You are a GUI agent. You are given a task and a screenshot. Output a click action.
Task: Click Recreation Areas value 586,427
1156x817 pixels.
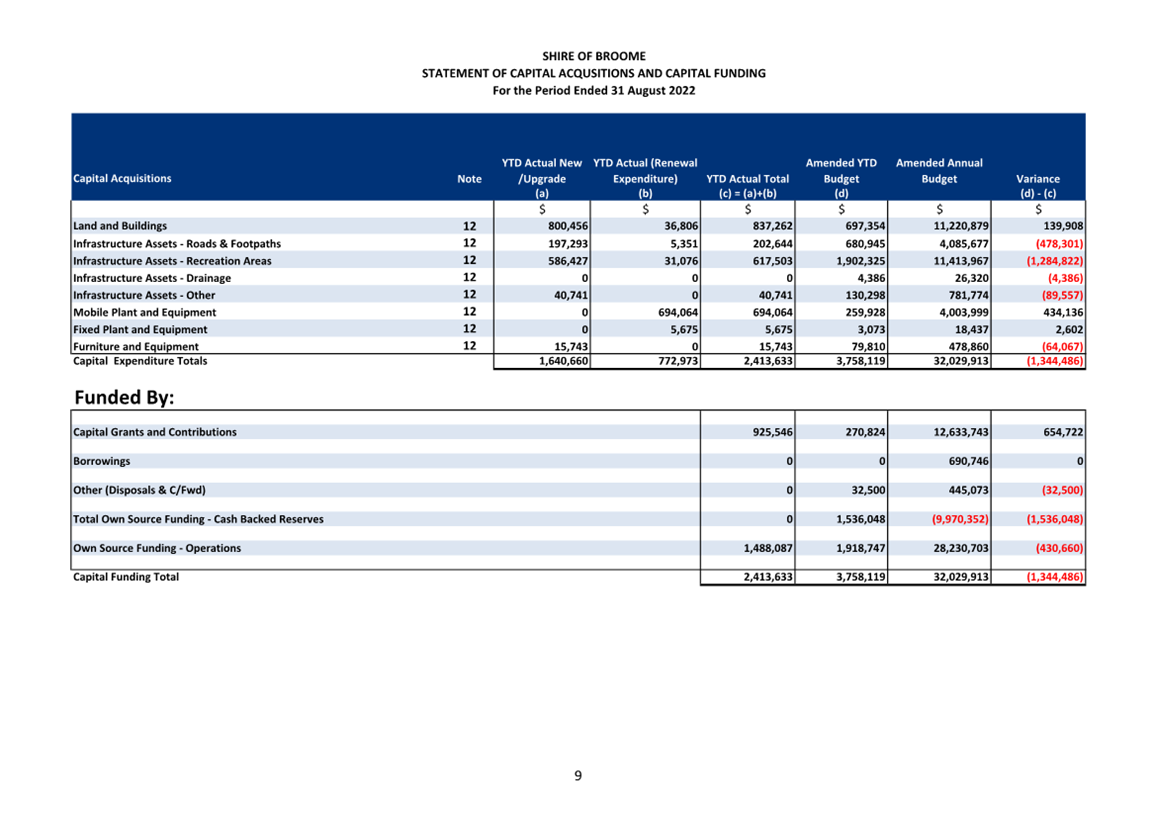click(568, 261)
